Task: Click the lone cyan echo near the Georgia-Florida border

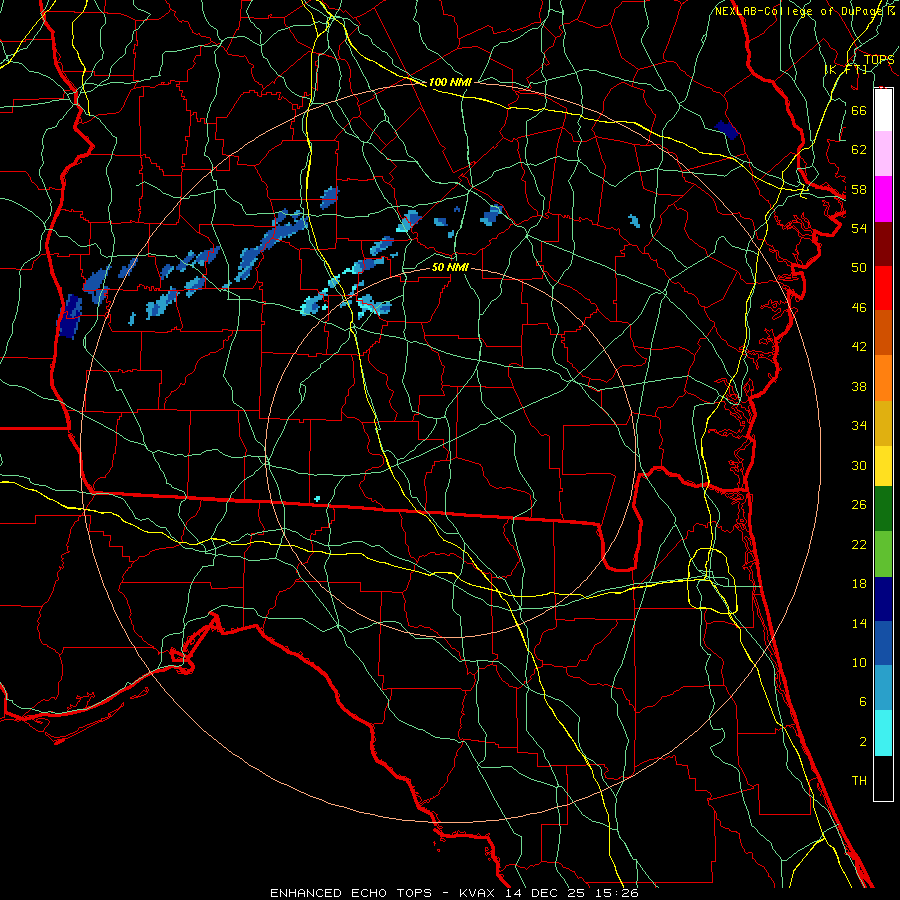Action: tap(317, 498)
